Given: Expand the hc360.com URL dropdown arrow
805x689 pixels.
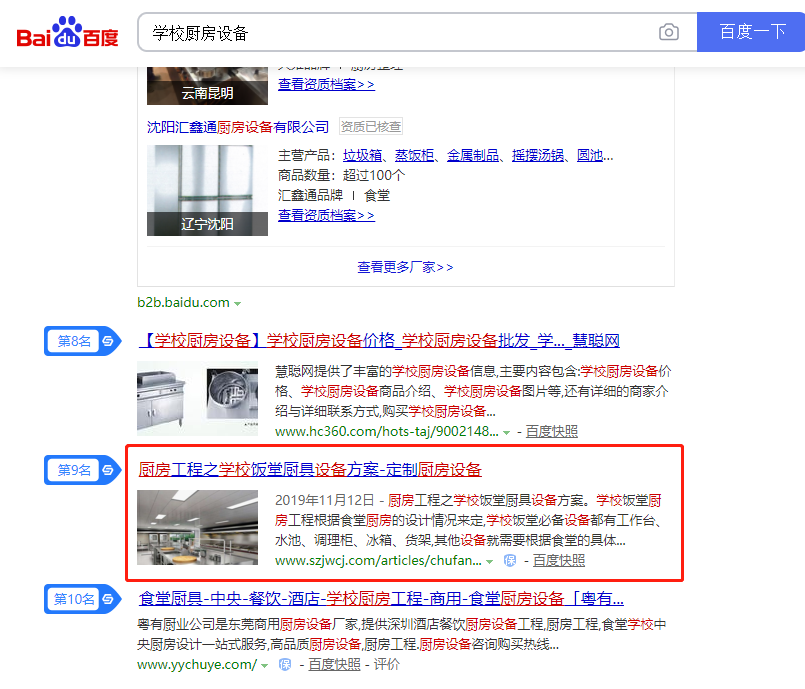Looking at the screenshot, I should click(507, 432).
